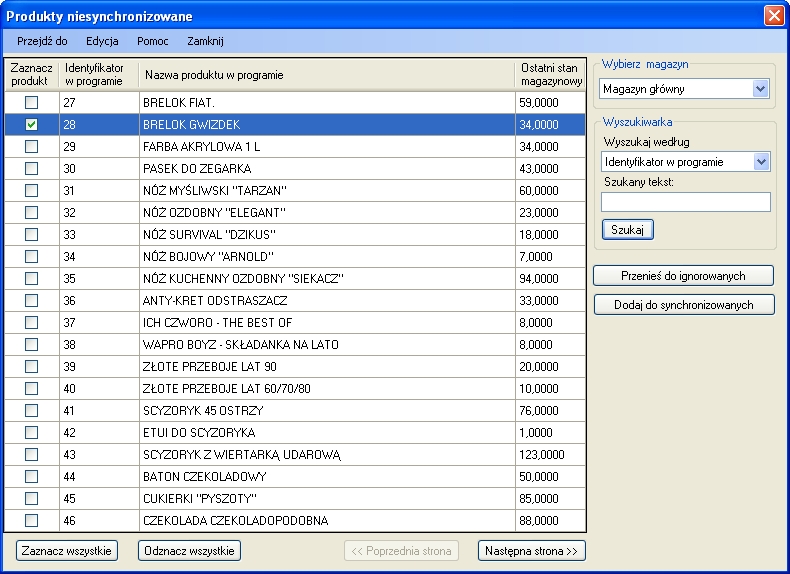790x574 pixels.
Task: Tick the checkbox for FARBA AKRYLOWA 1 L
Action: [31, 147]
